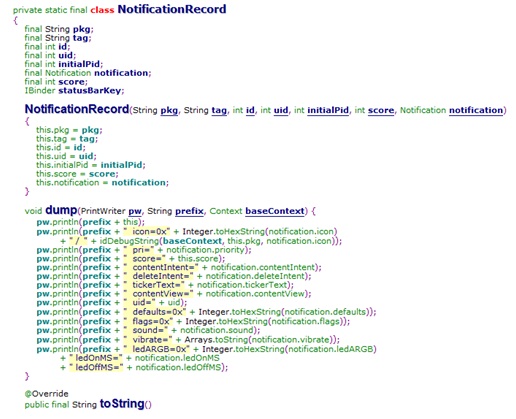Click the highlighted ' pri=' string literal

(x=139, y=250)
